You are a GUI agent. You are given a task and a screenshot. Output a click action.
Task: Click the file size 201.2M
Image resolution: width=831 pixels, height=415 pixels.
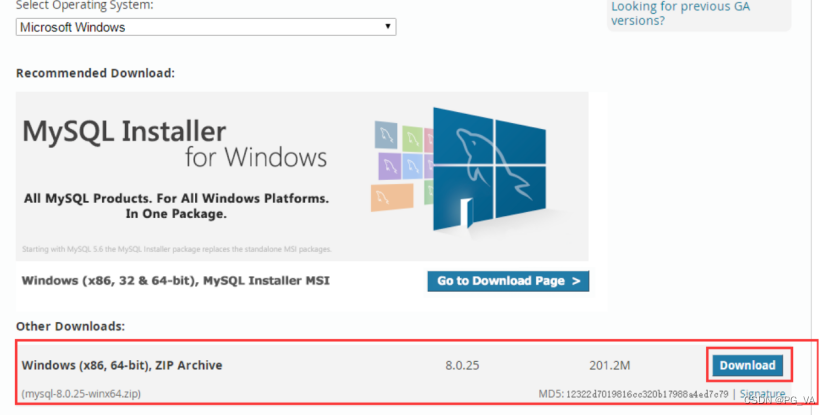point(609,366)
